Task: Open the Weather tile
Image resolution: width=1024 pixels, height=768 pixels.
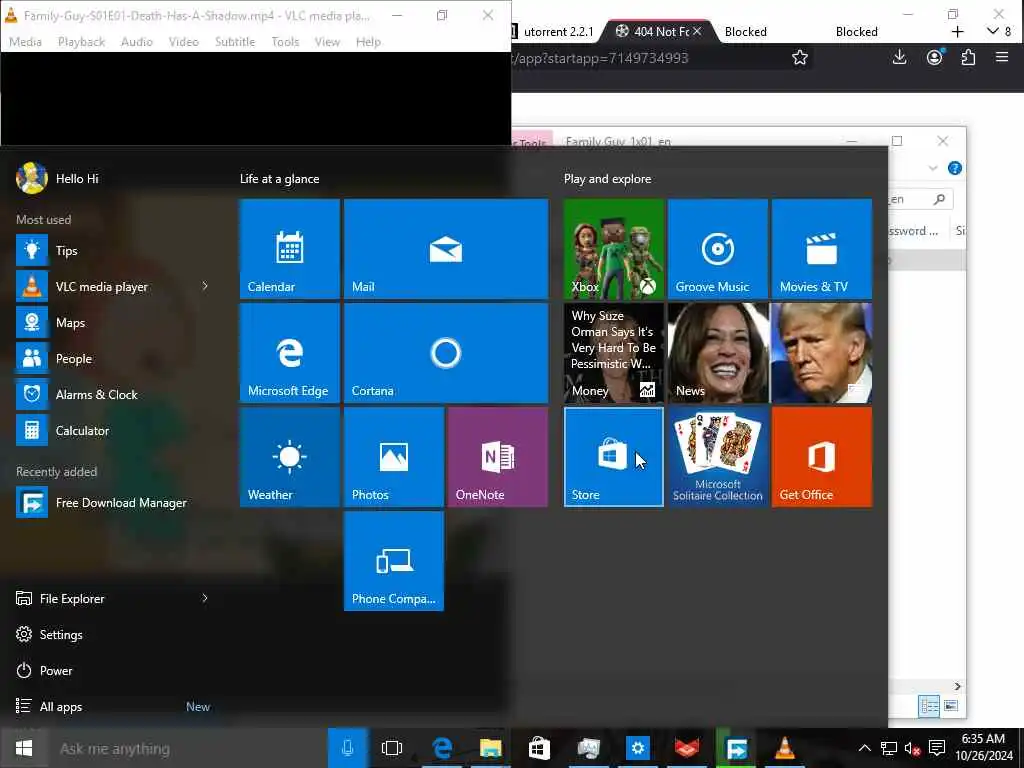Action: (289, 457)
